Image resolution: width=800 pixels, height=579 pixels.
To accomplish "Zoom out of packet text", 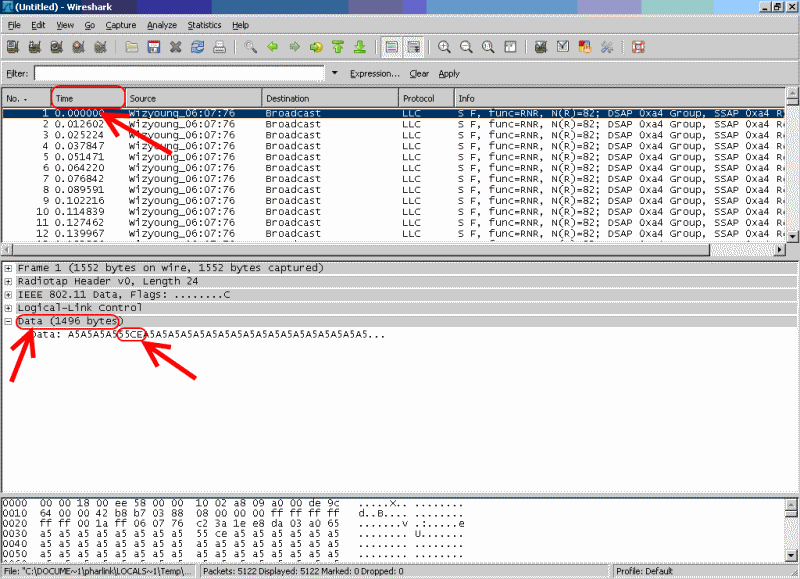I will click(466, 47).
